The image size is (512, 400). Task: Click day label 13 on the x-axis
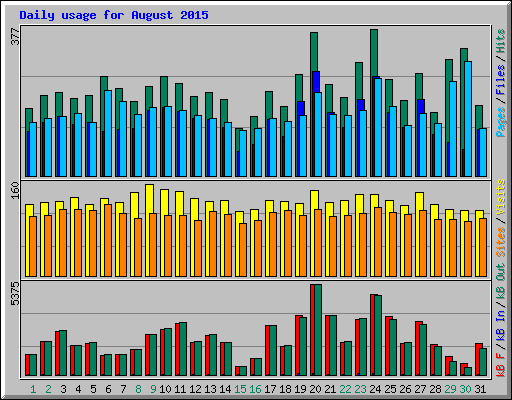point(210,389)
